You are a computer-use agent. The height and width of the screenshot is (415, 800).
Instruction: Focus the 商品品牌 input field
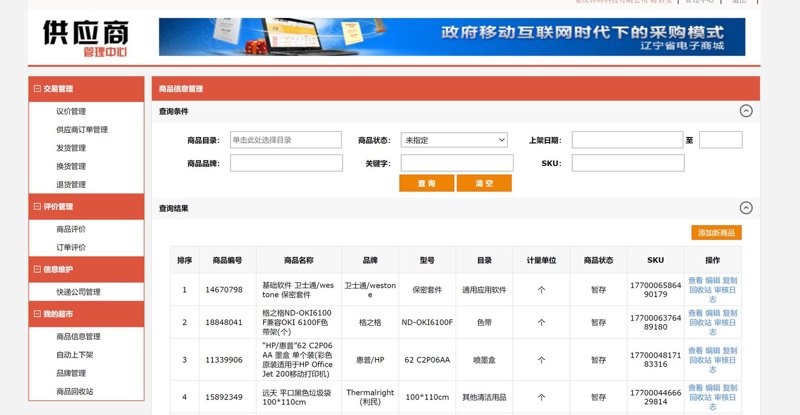pos(286,163)
